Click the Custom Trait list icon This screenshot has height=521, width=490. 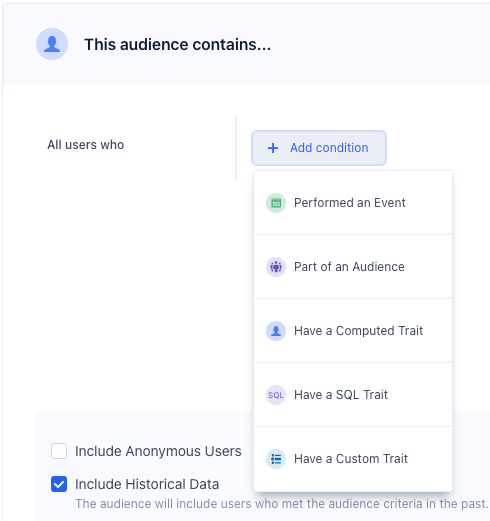(x=276, y=459)
